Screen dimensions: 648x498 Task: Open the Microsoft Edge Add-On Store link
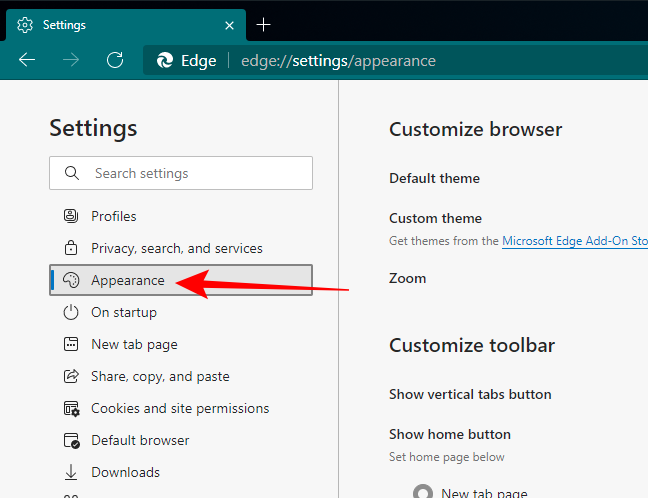click(574, 241)
